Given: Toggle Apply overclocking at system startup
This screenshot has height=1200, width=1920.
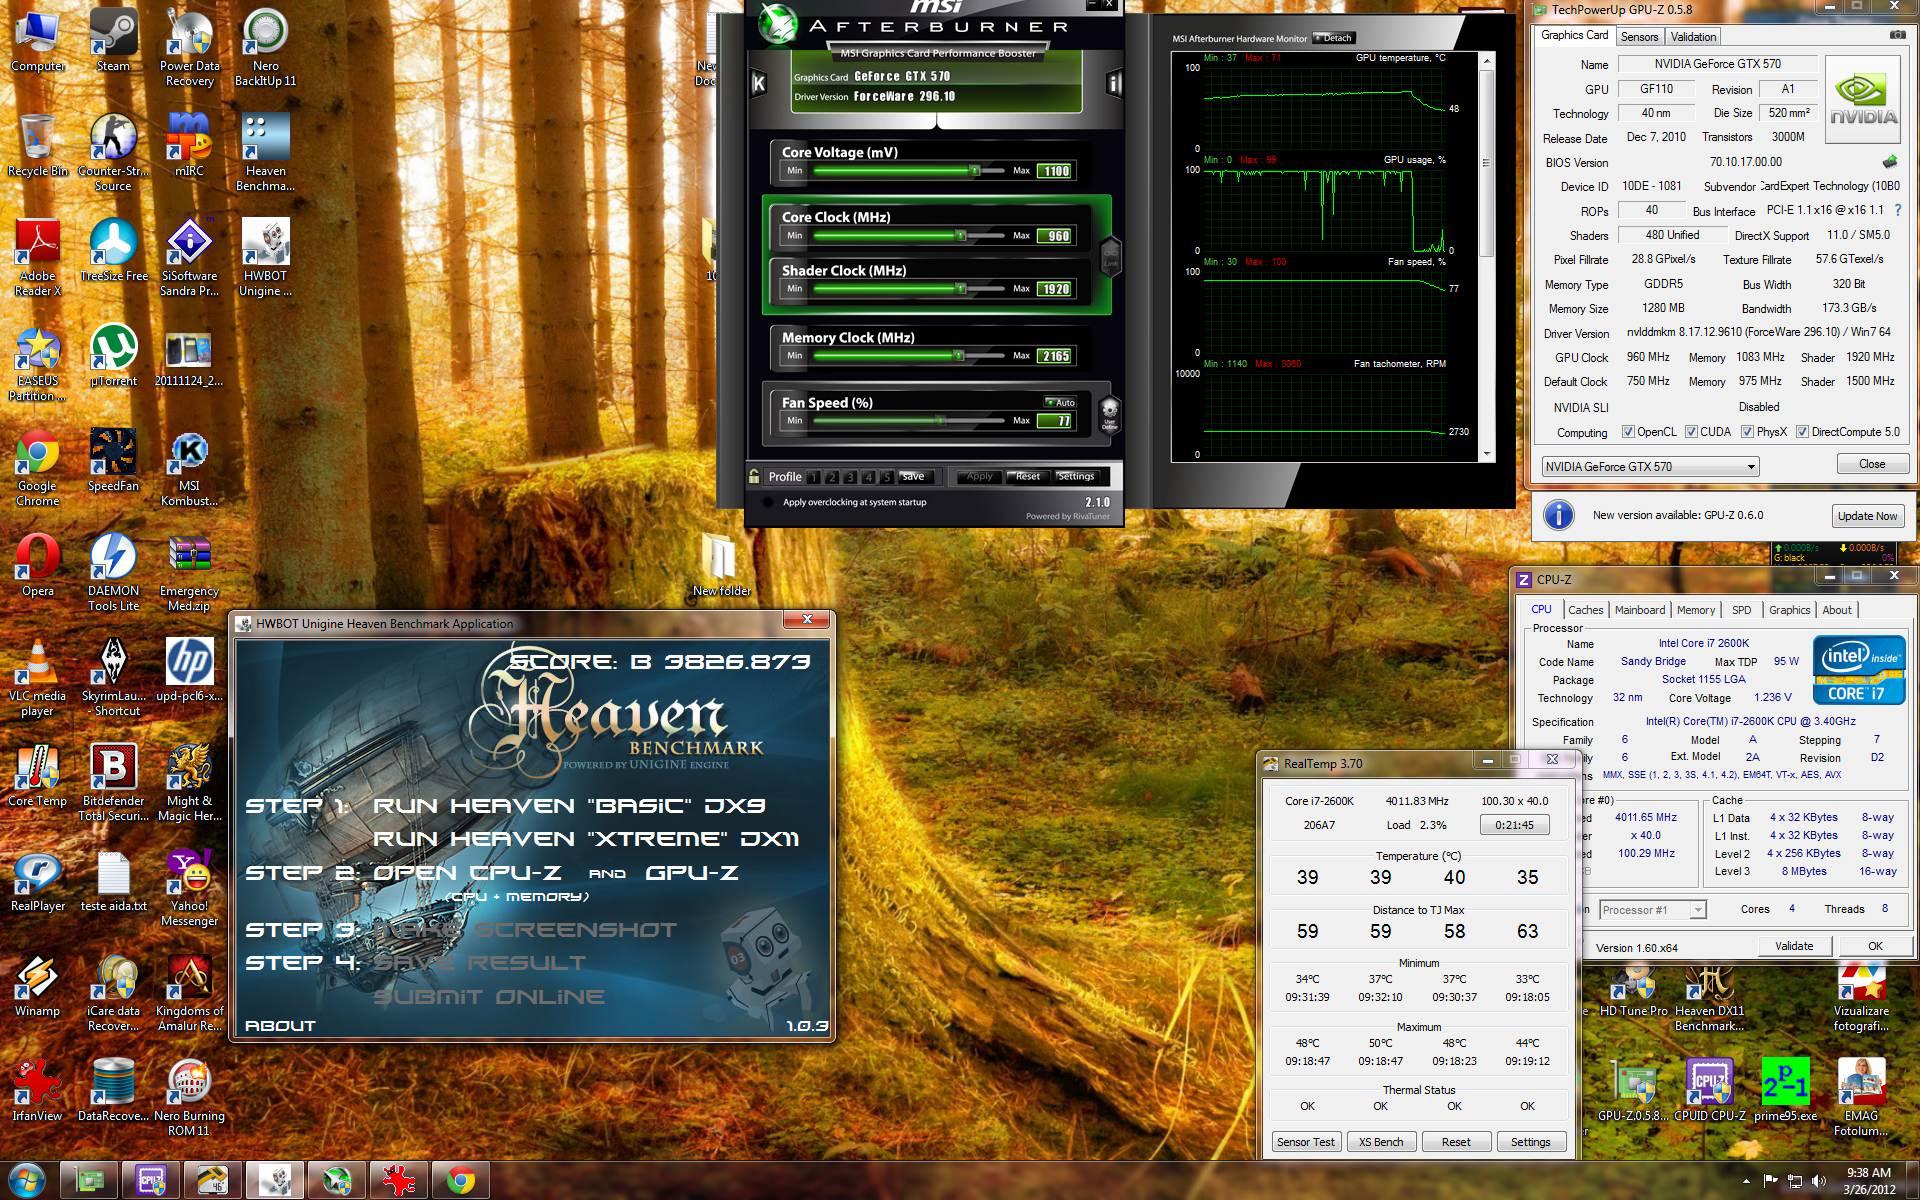Looking at the screenshot, I should tap(768, 502).
